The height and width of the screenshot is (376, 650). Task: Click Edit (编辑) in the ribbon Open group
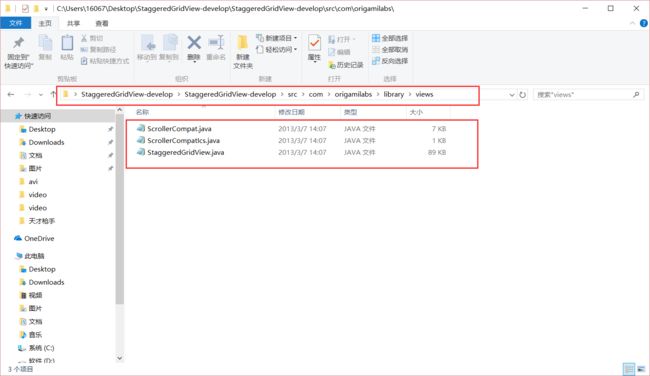pyautogui.click(x=339, y=52)
